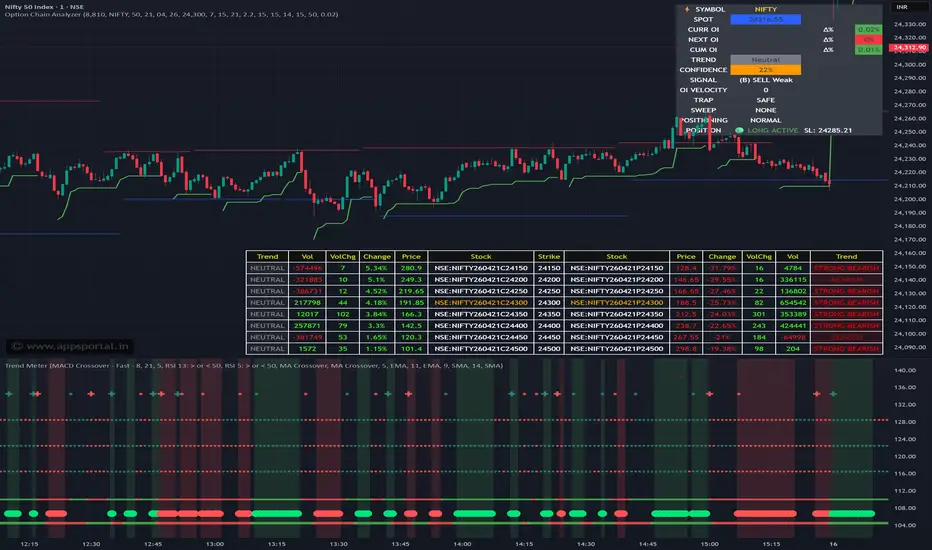Click the green CUM OI 0.01% cell
The image size is (932, 550).
coord(868,50)
